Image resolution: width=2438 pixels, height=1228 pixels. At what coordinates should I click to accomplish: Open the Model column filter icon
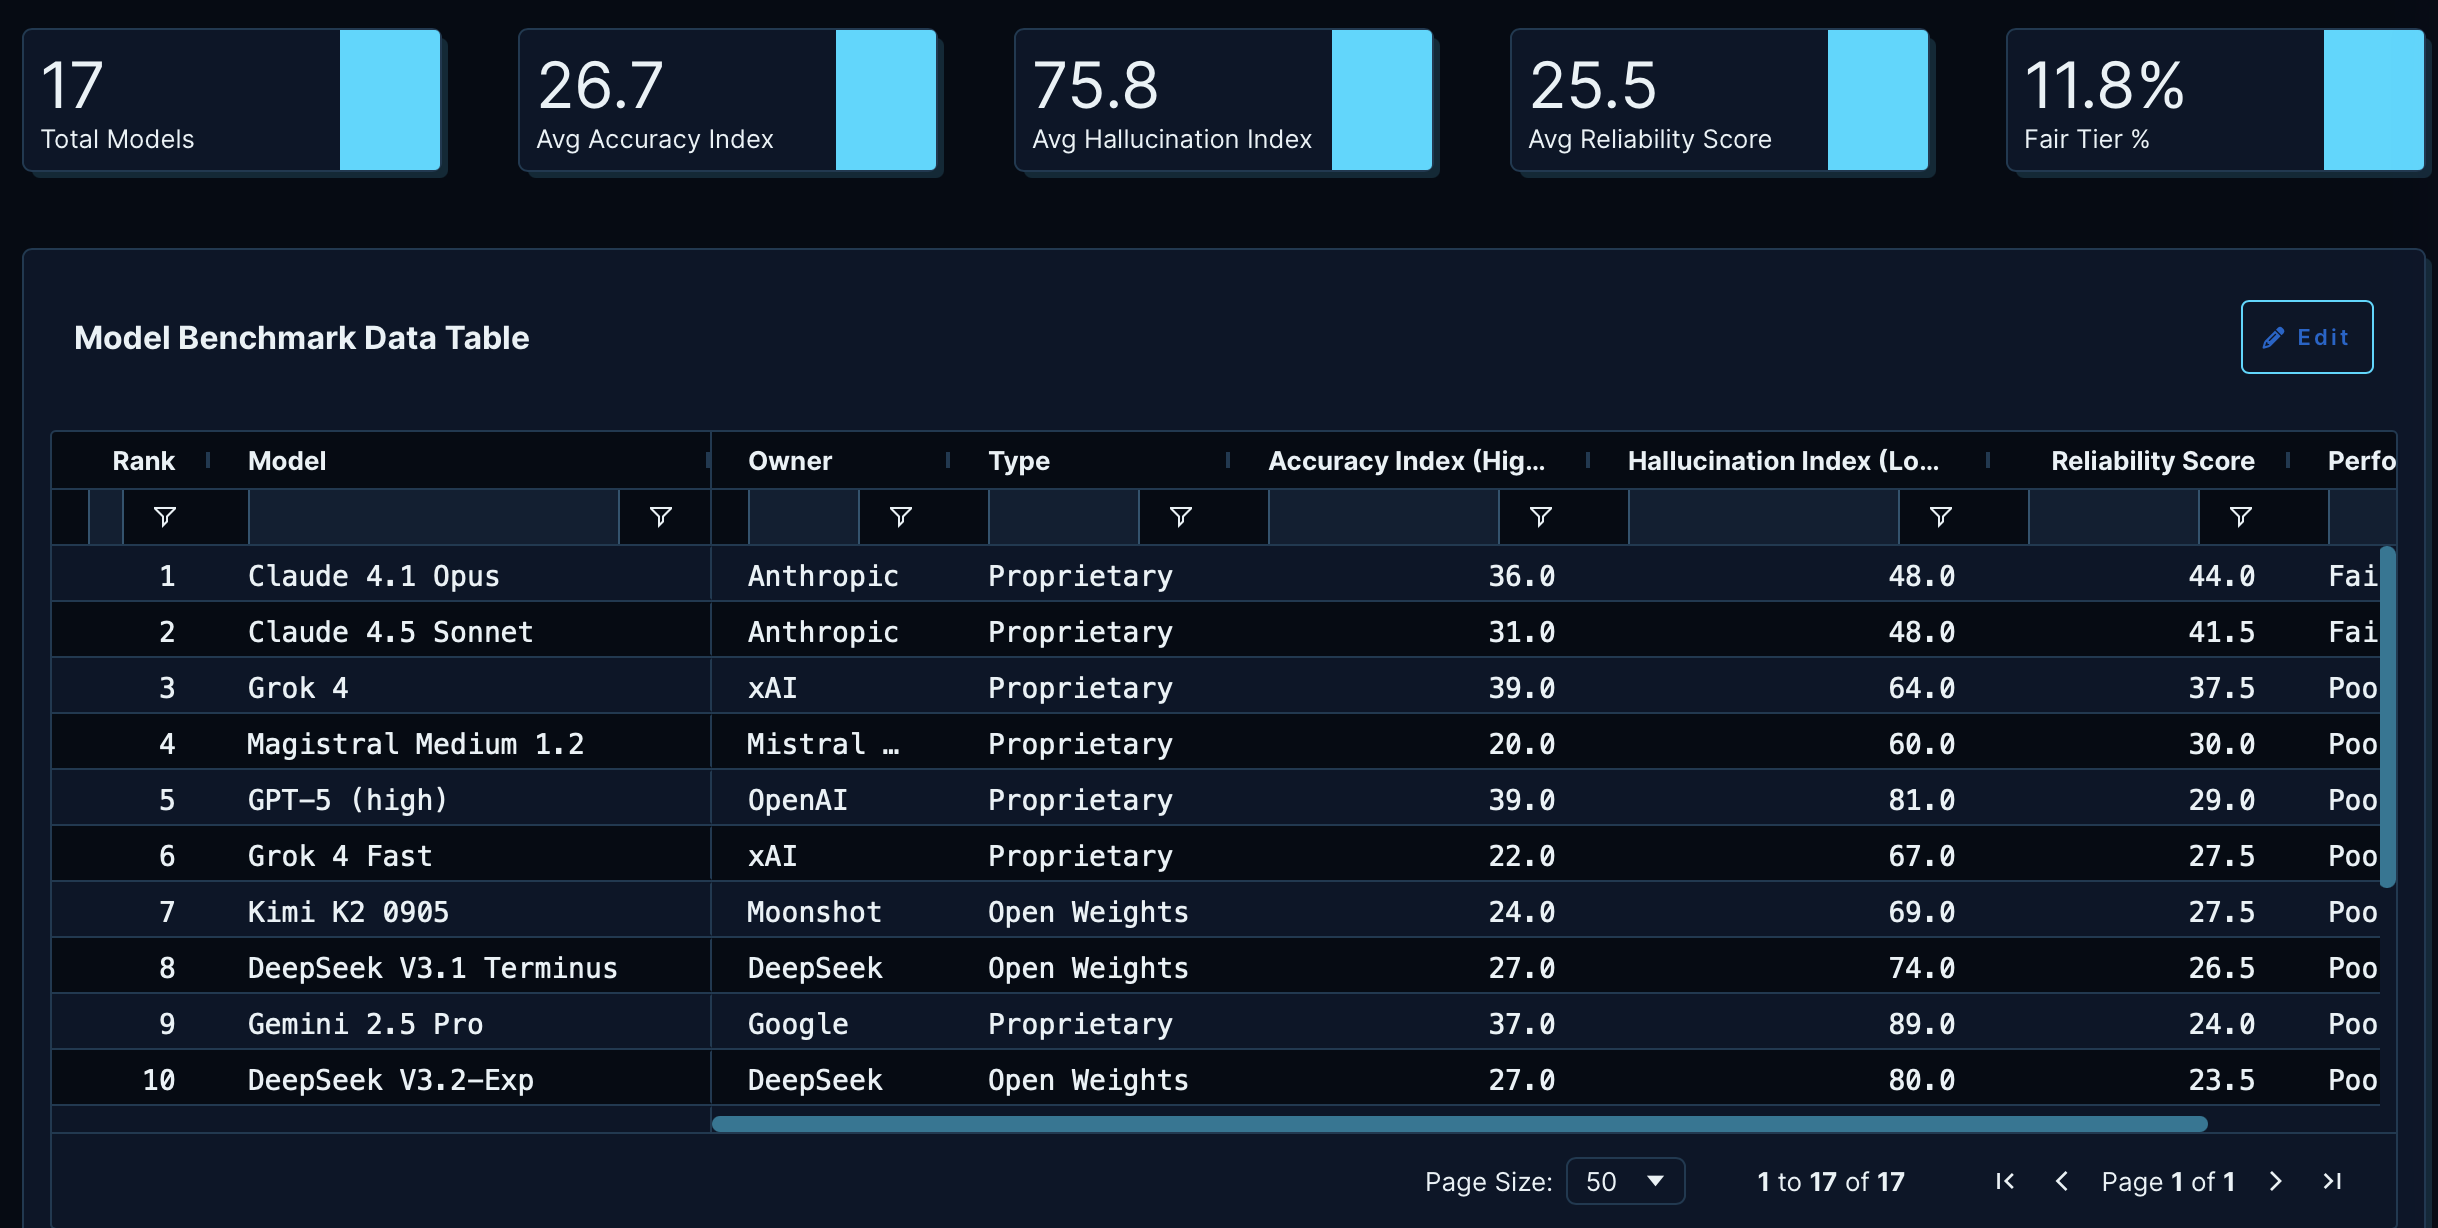[x=660, y=517]
